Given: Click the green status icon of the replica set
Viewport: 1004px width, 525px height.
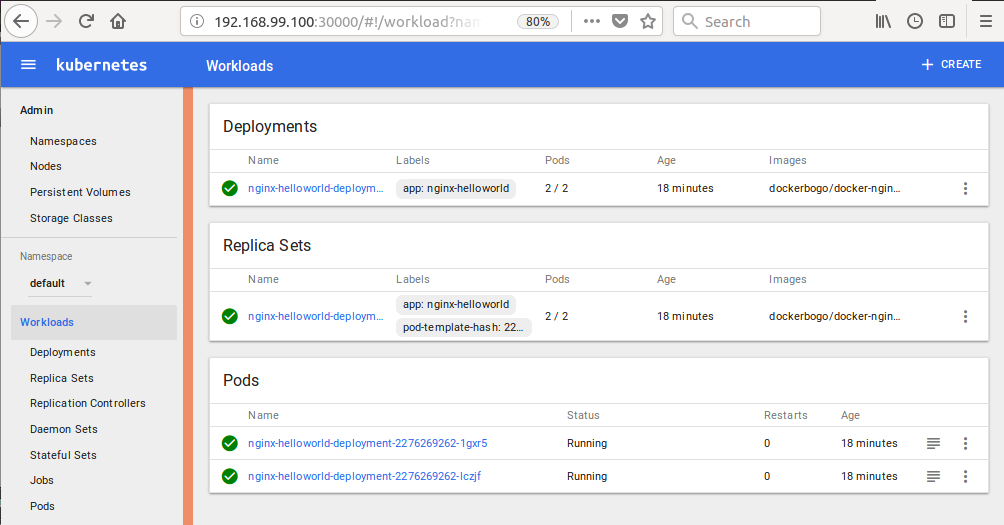Looking at the screenshot, I should tap(230, 316).
